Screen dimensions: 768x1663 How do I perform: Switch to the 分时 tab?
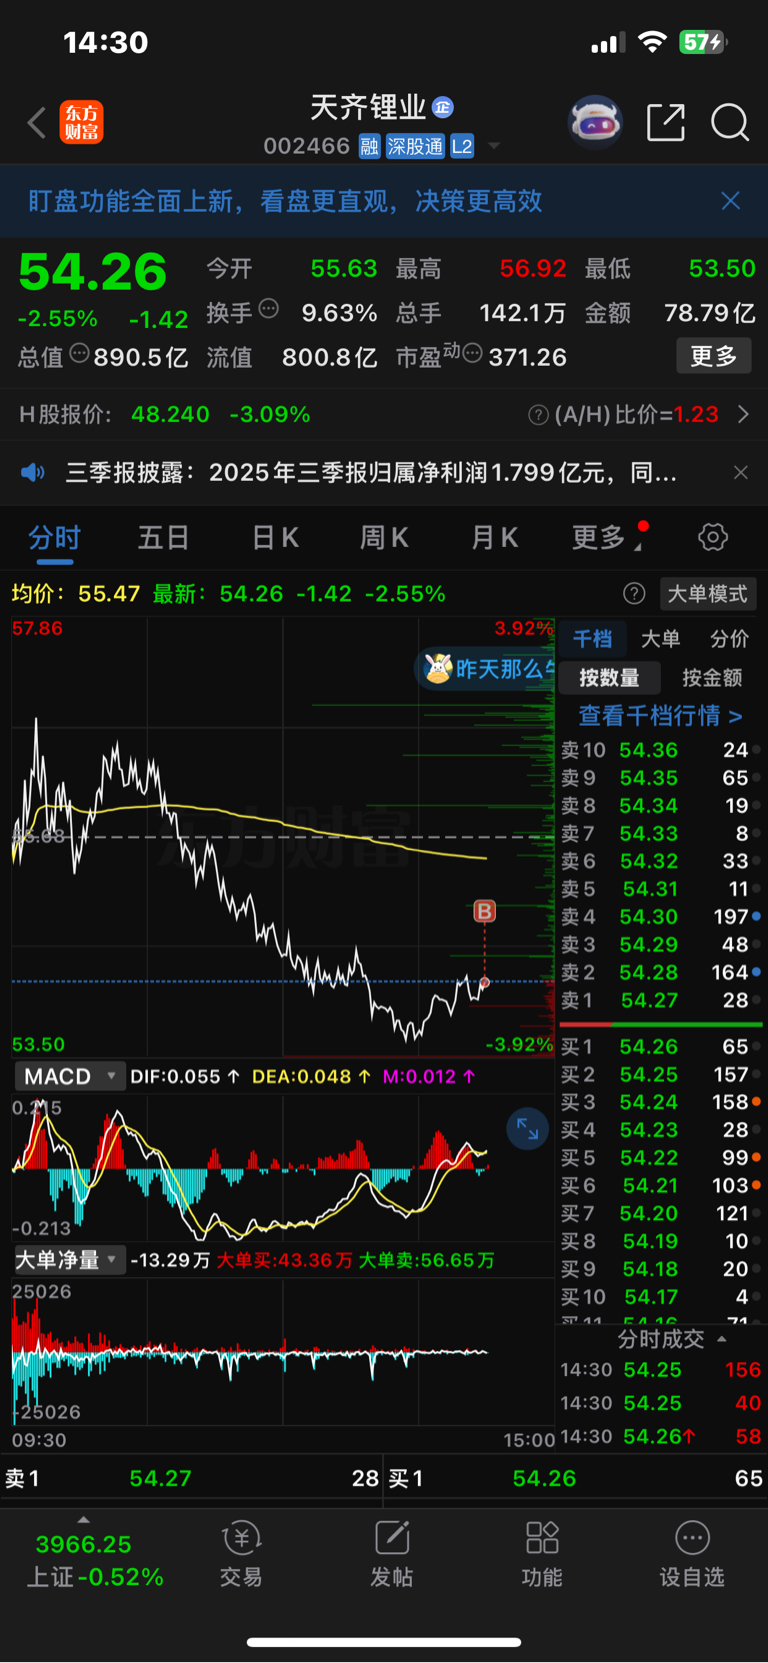[x=54, y=537]
